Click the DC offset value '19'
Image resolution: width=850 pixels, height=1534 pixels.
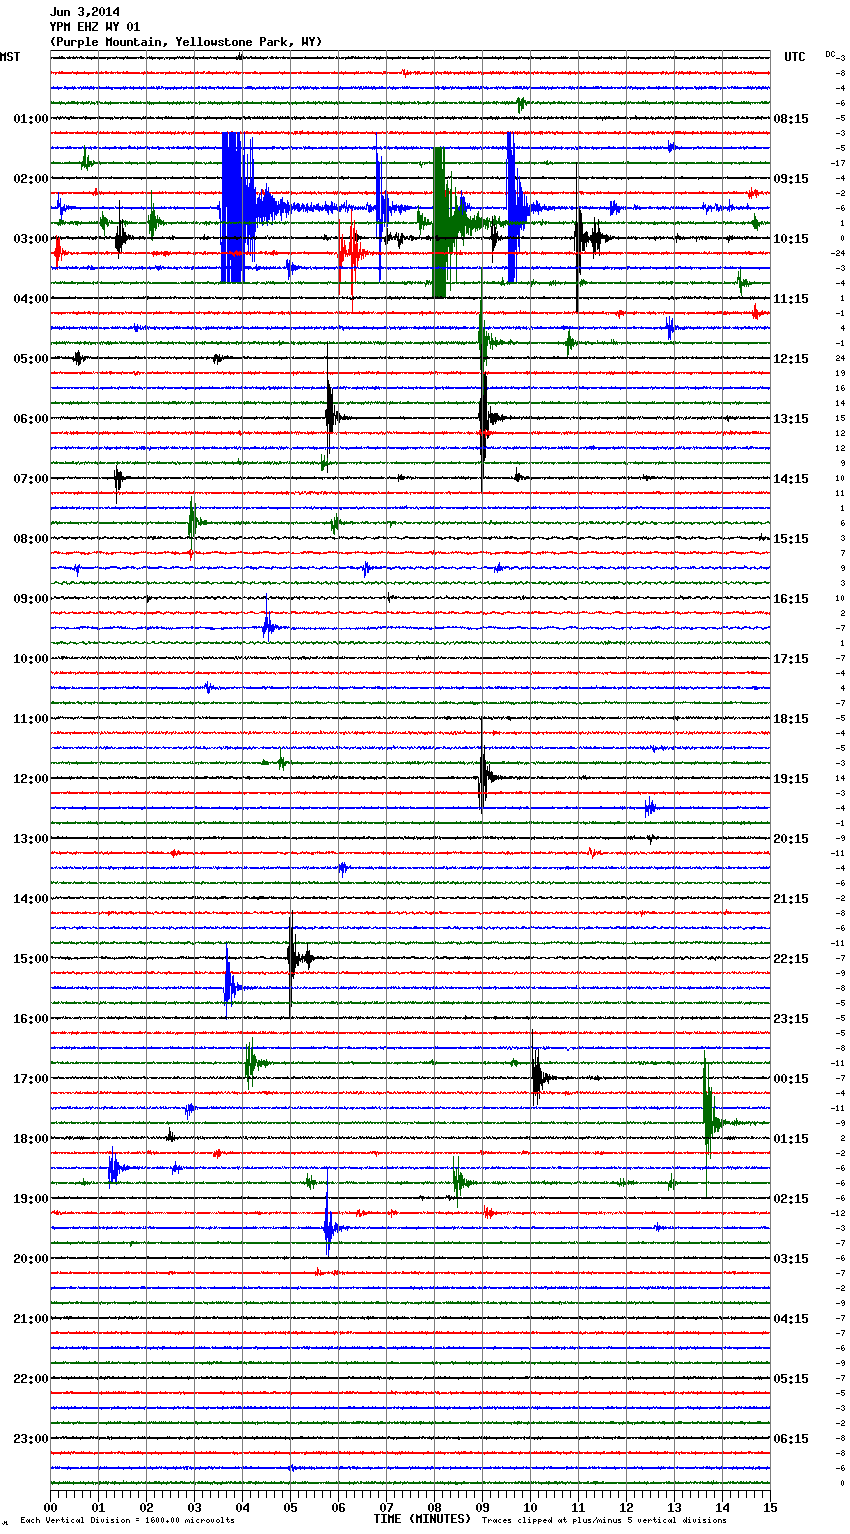[841, 373]
